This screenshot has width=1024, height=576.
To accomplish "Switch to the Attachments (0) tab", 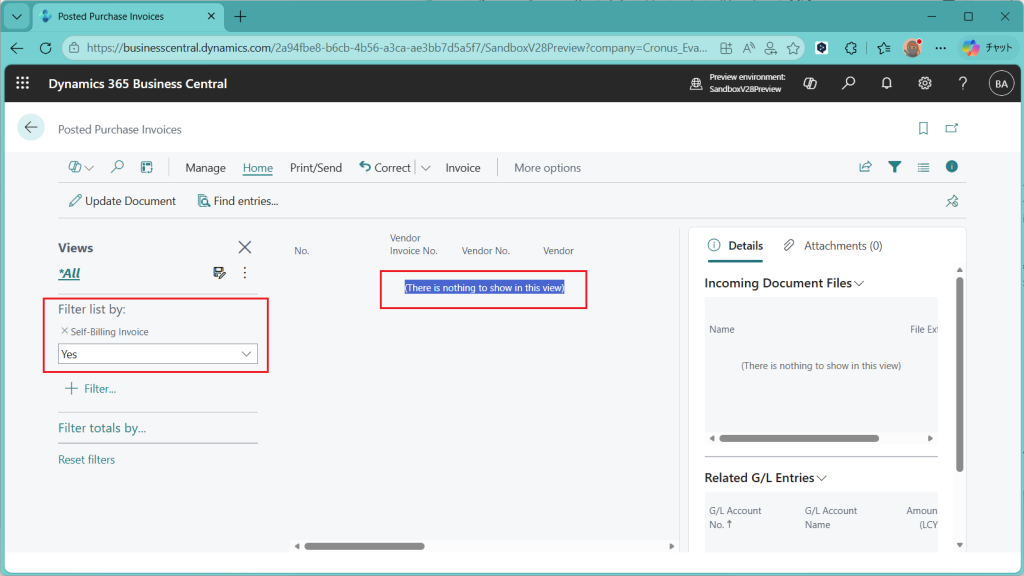I will (x=833, y=245).
